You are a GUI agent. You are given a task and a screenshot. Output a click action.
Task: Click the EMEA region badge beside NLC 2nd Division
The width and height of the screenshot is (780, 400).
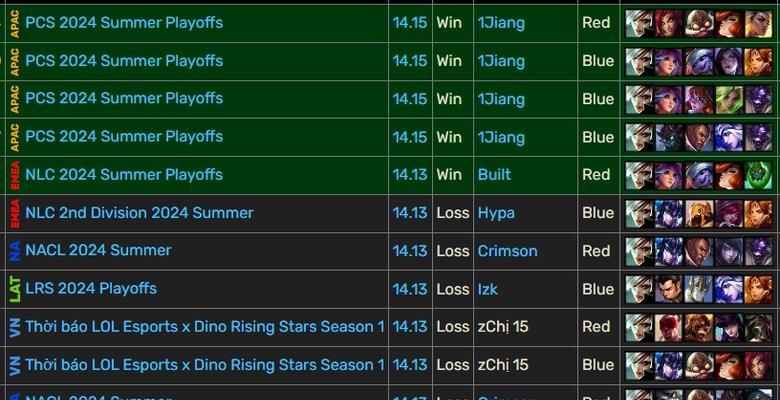(x=14, y=213)
